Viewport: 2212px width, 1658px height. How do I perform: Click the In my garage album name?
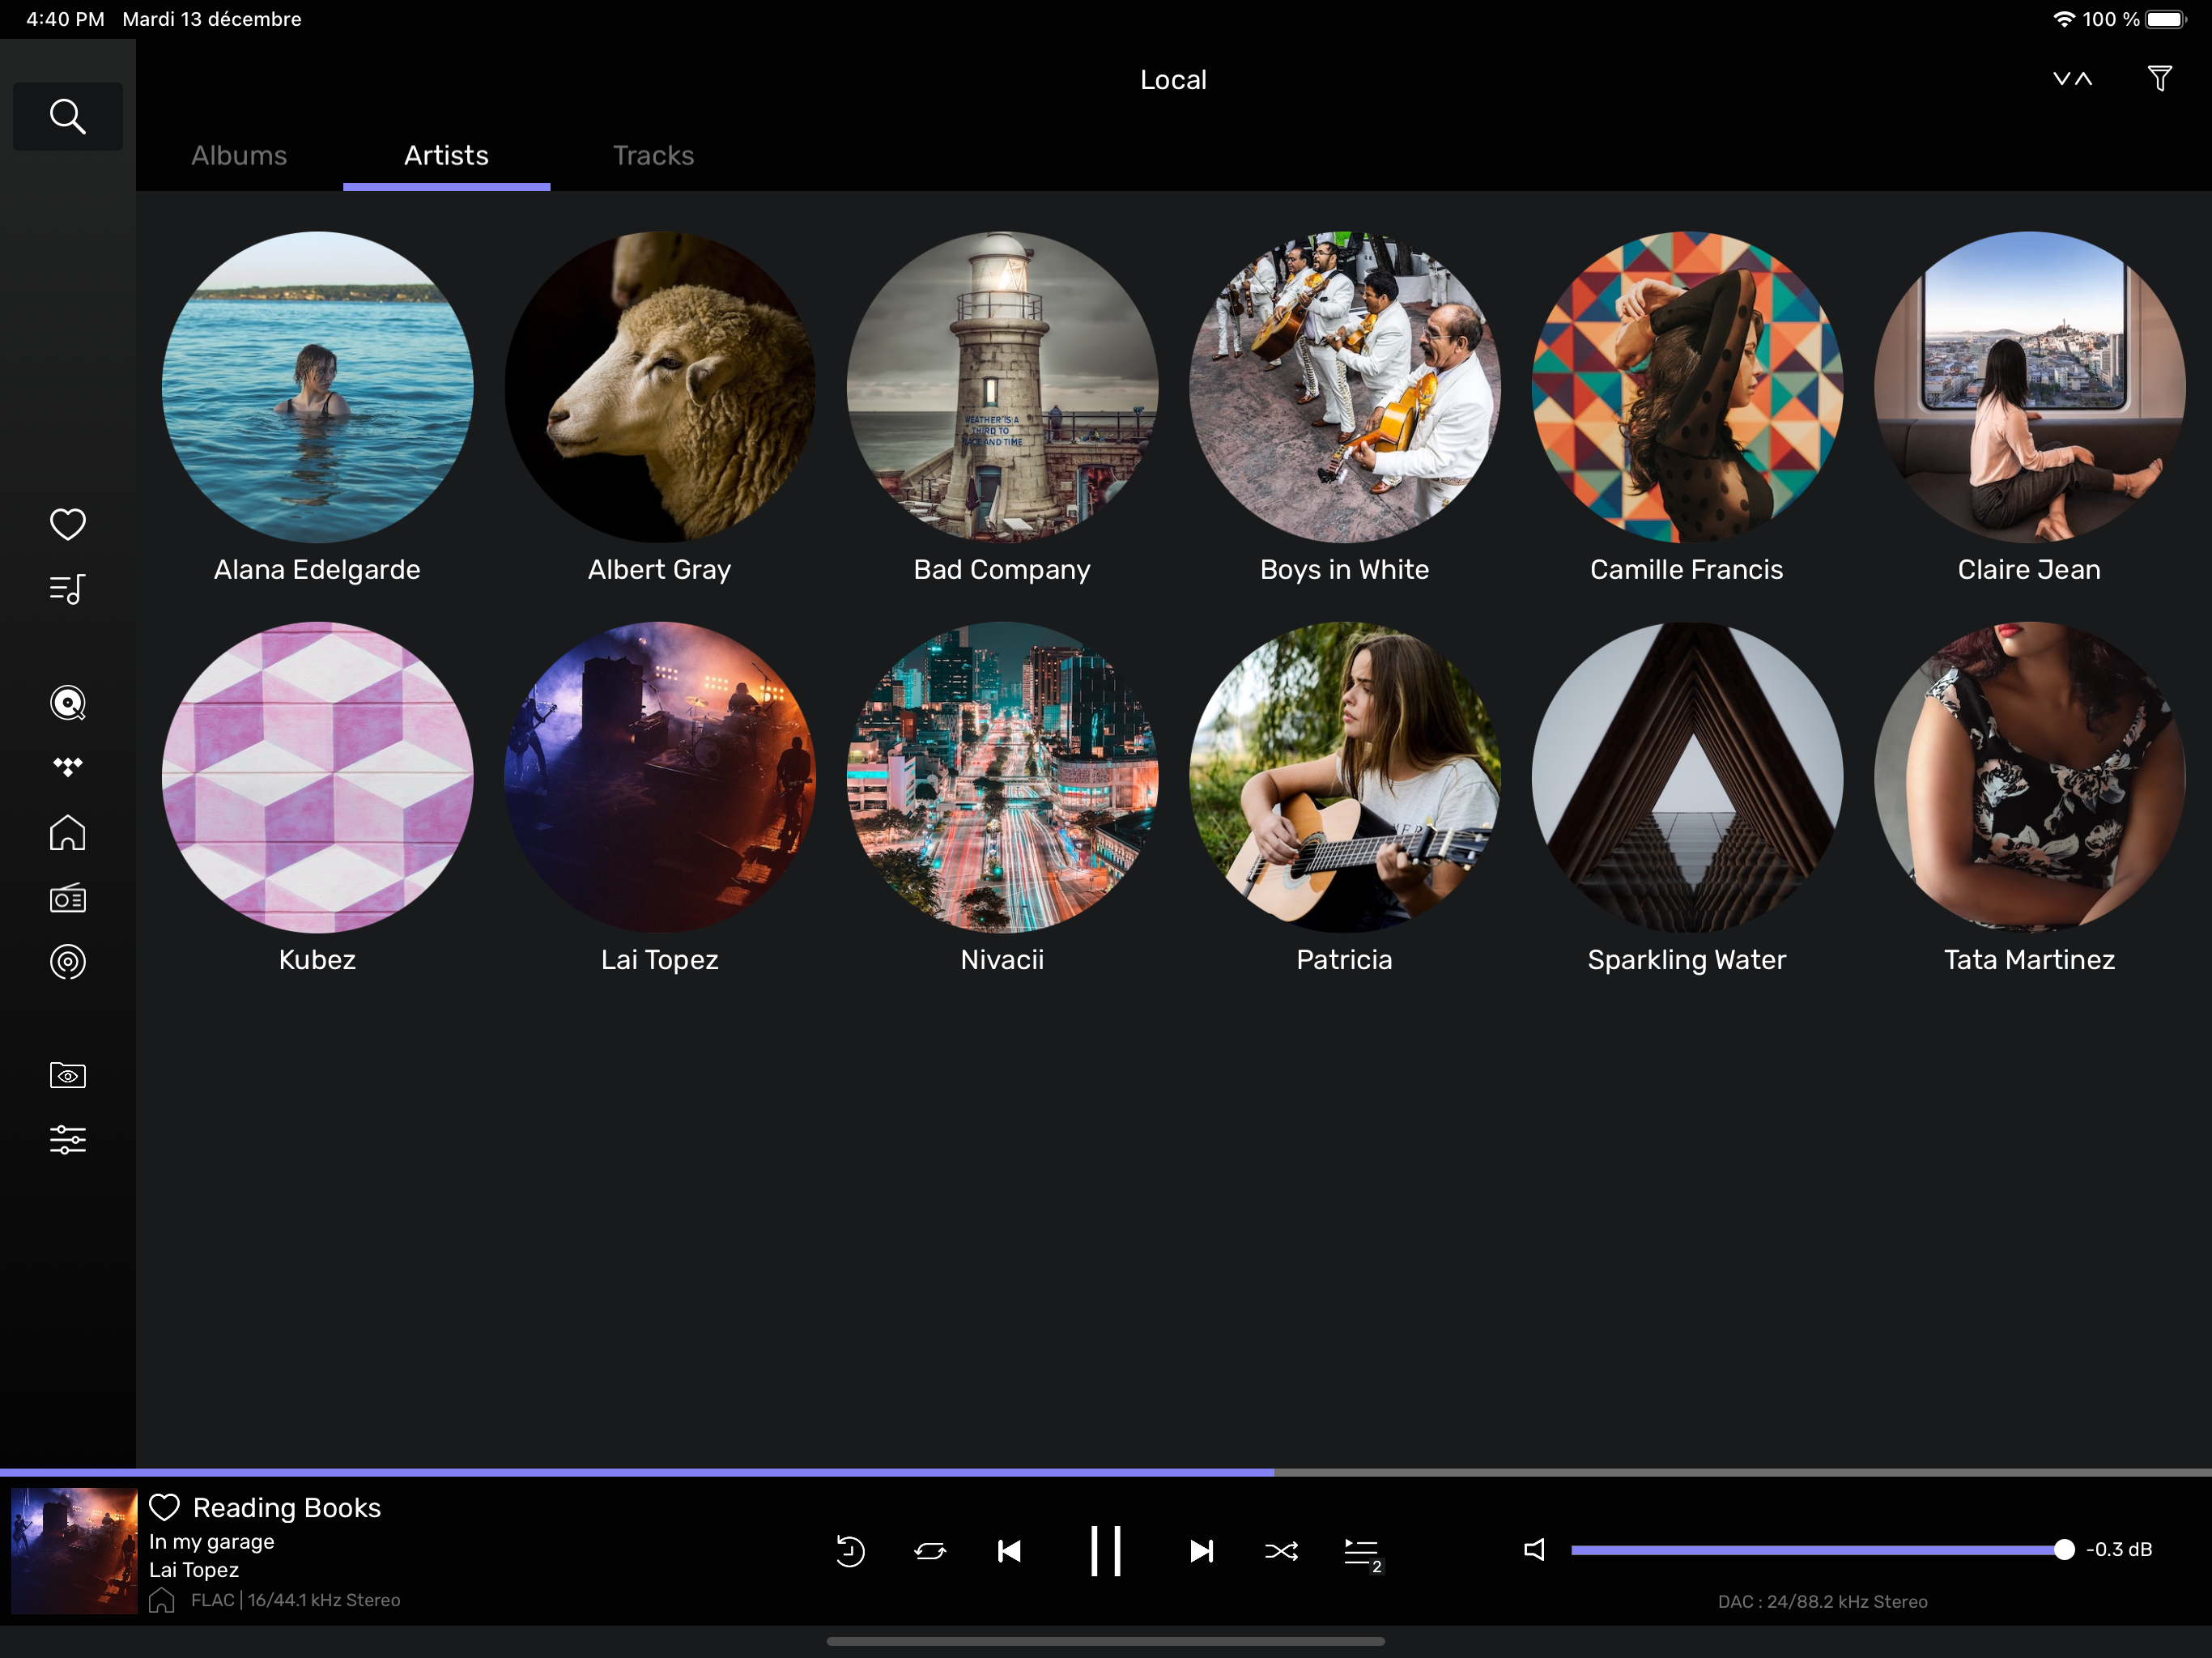[211, 1541]
